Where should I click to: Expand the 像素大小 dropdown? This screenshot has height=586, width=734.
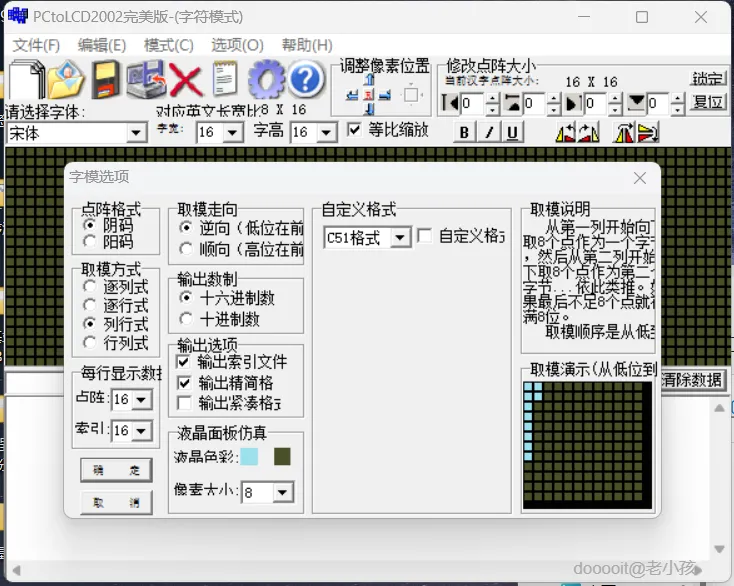click(283, 493)
